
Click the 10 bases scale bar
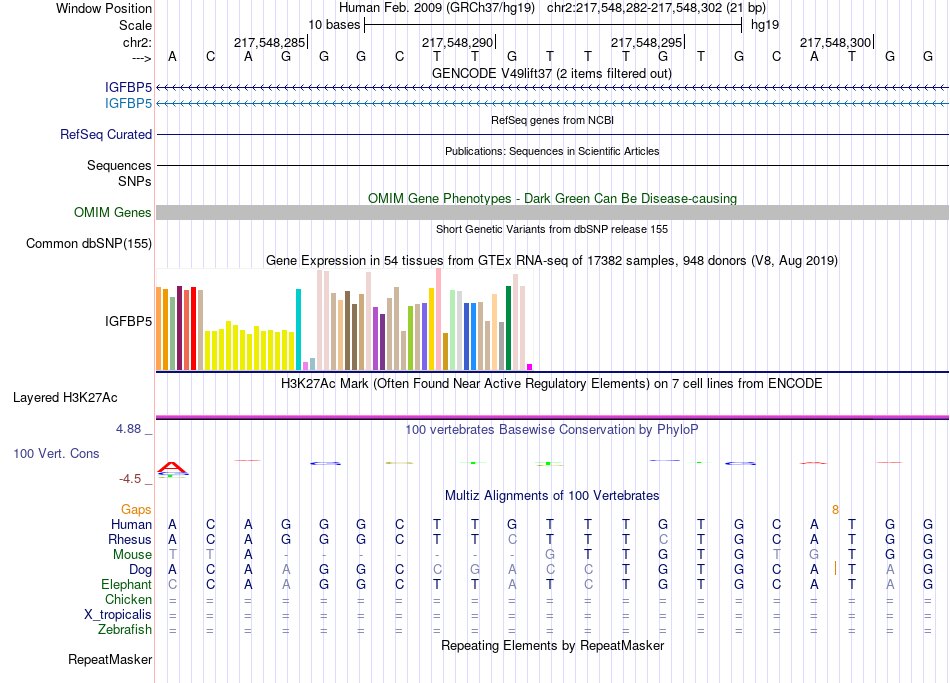pyautogui.click(x=552, y=24)
